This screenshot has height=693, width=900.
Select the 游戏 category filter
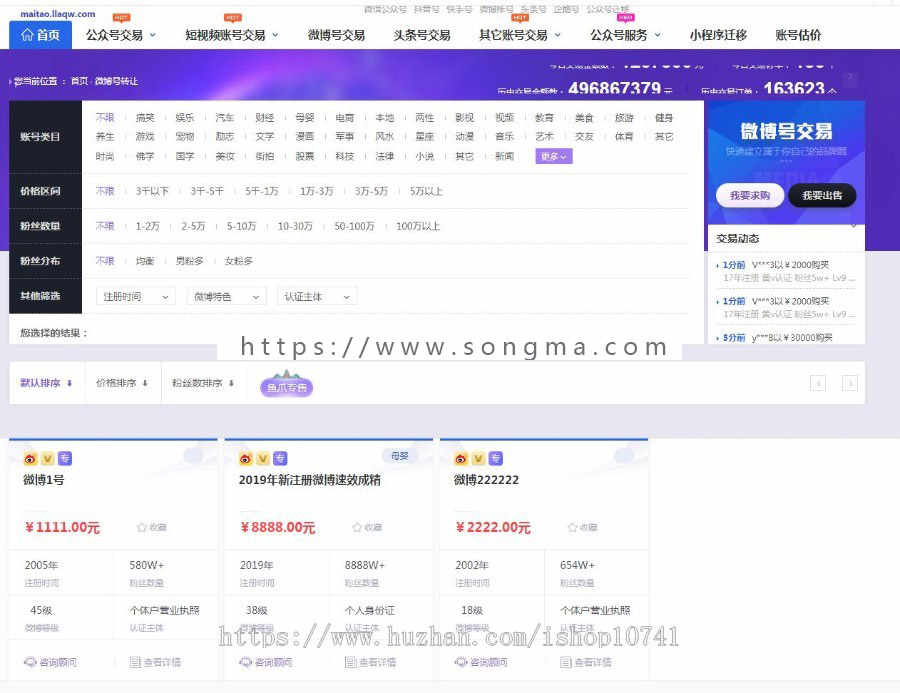pyautogui.click(x=145, y=137)
